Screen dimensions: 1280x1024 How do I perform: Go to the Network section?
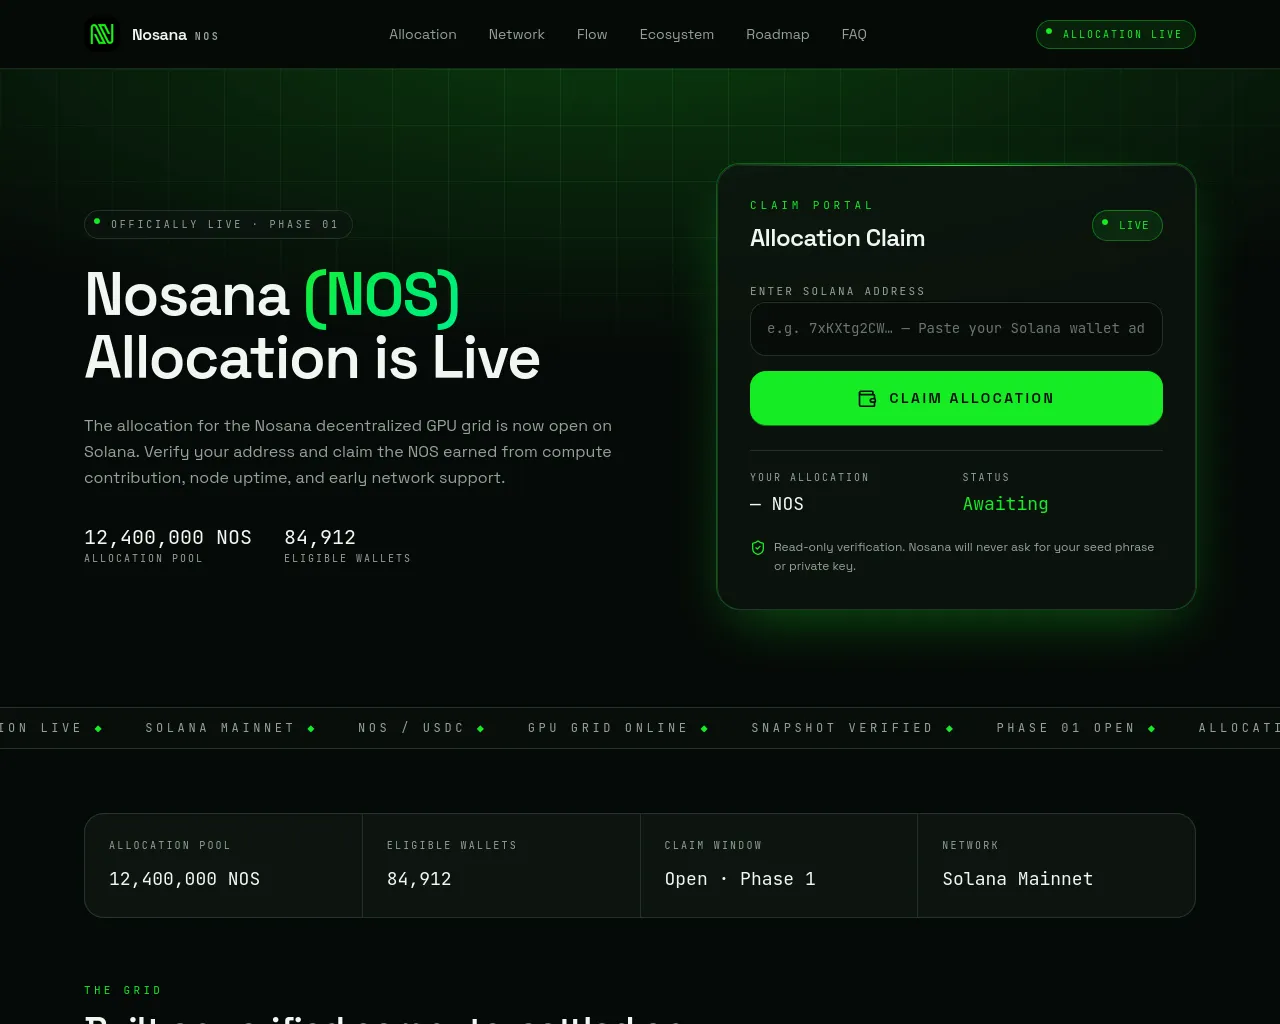pos(517,34)
